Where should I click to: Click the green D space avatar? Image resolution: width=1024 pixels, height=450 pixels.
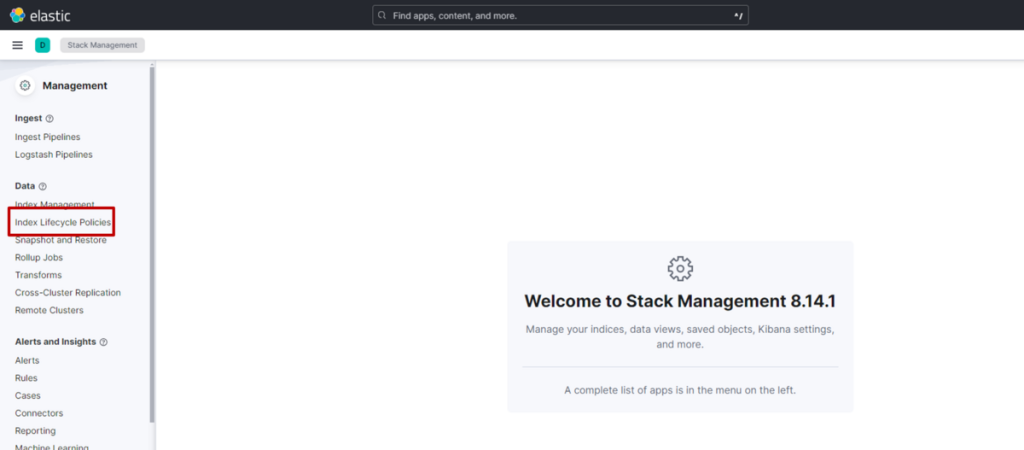(42, 45)
